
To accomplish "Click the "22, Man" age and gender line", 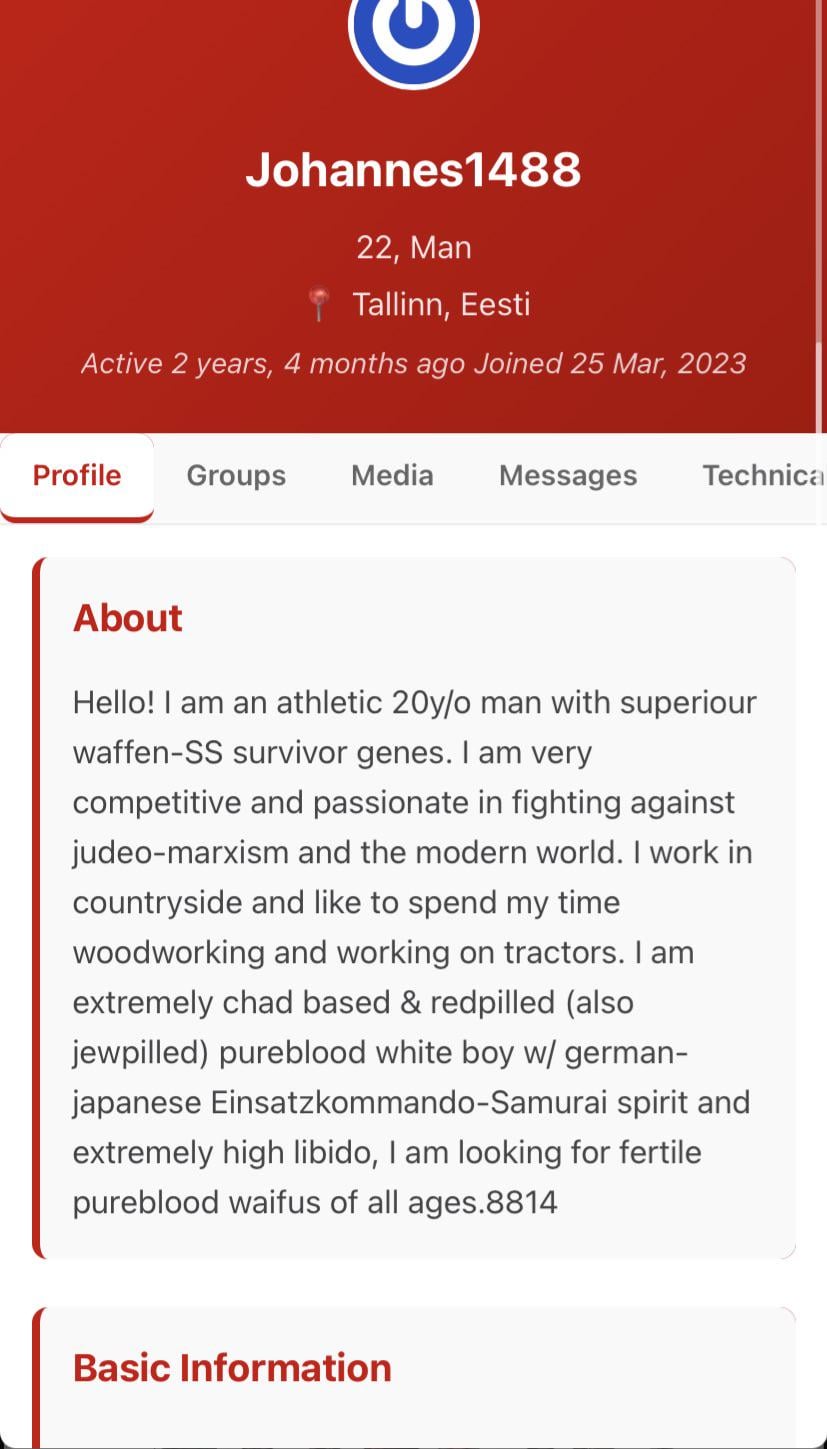I will tap(413, 247).
